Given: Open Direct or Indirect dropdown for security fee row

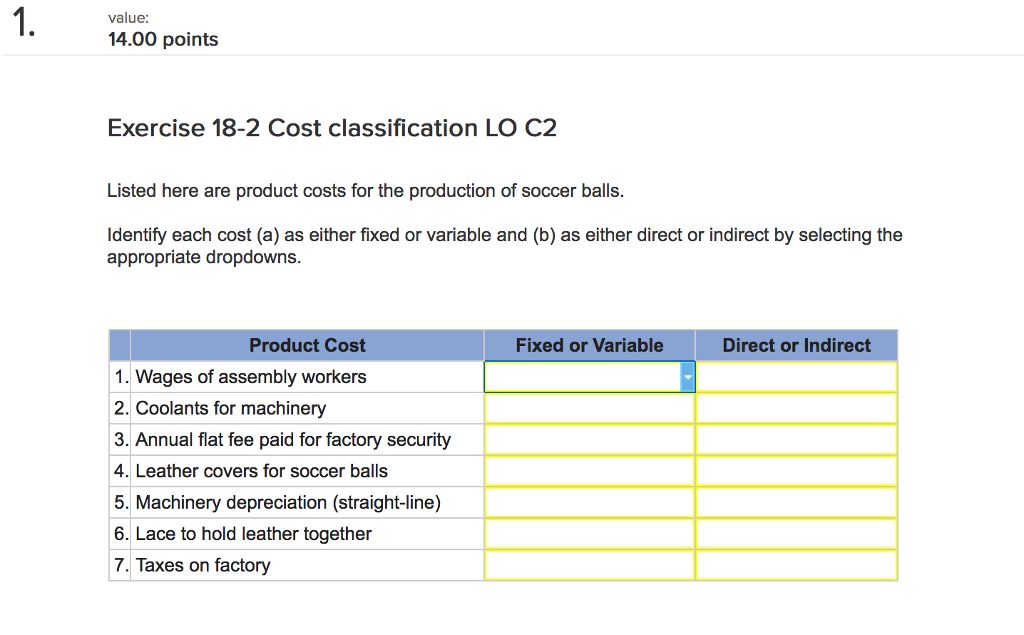Looking at the screenshot, I should [796, 439].
